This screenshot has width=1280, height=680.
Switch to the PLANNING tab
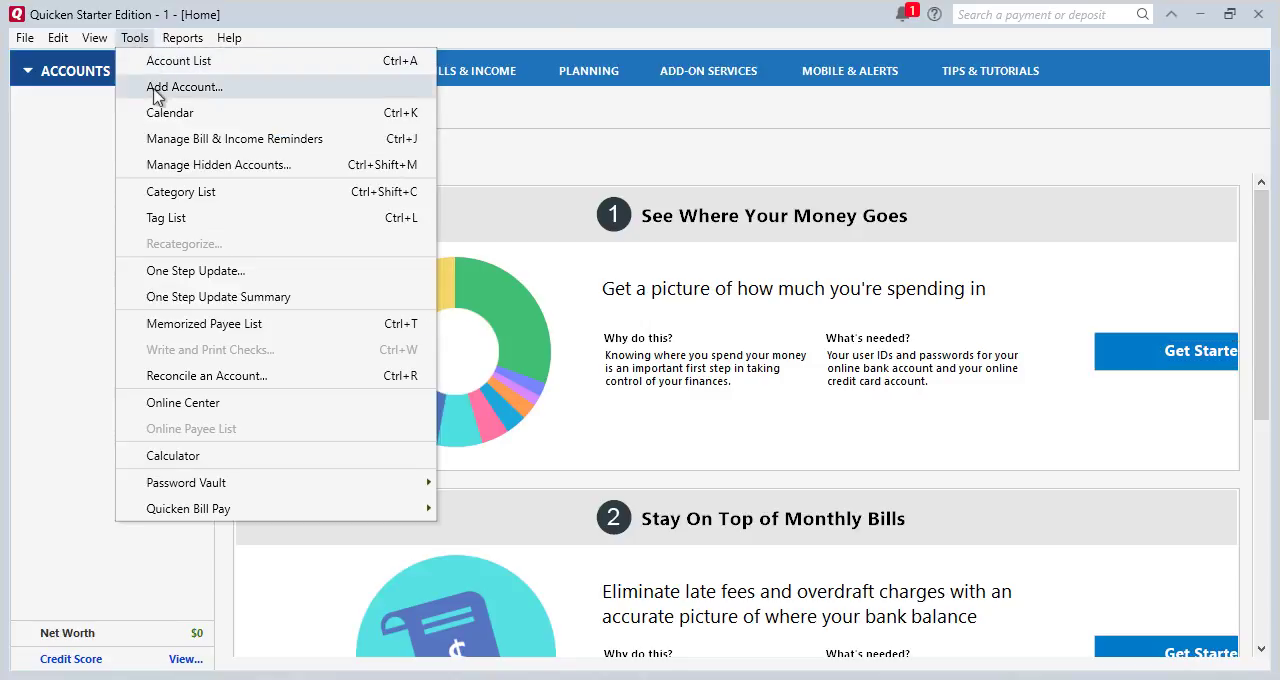pyautogui.click(x=588, y=71)
